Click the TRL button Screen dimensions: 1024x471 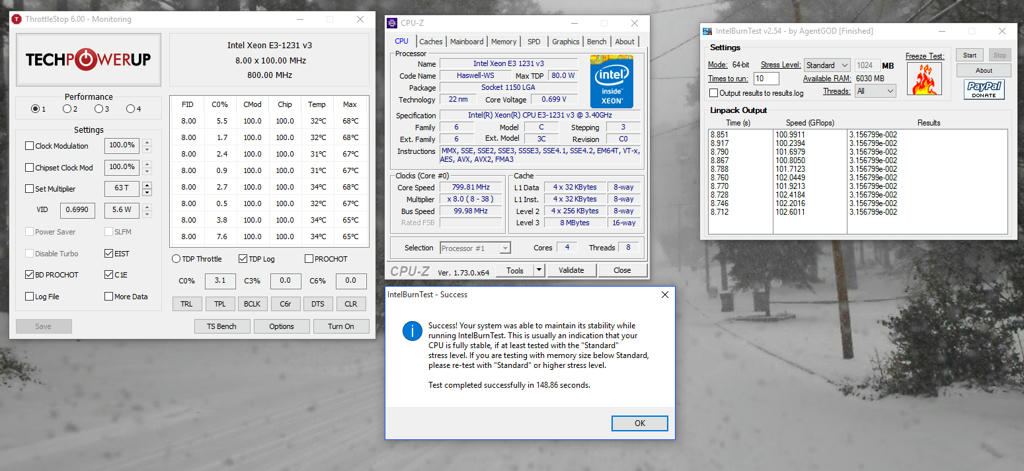[187, 304]
